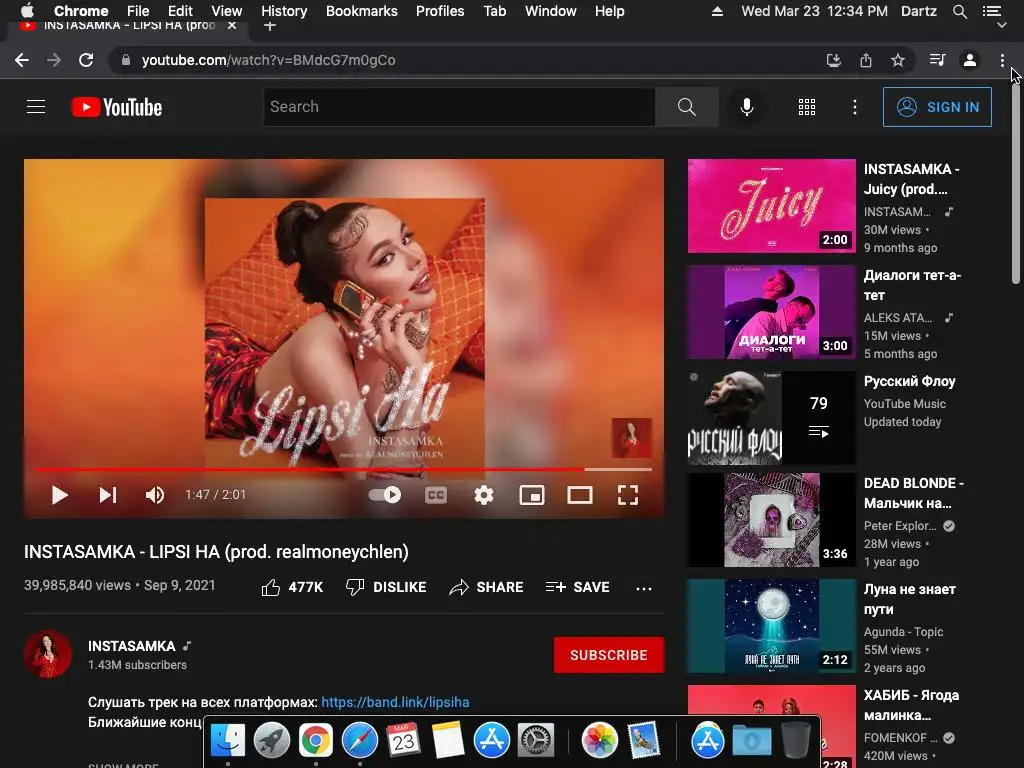The height and width of the screenshot is (768, 1024).
Task: Play the Lipsi Ha video
Action: tap(59, 495)
